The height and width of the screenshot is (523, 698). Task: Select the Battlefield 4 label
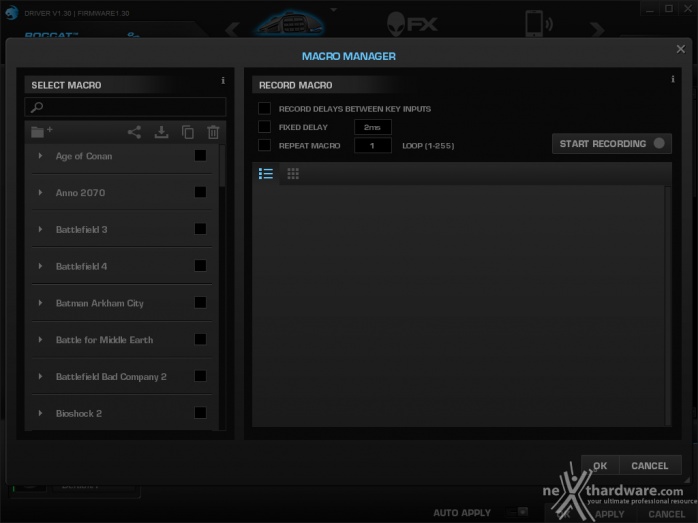pyautogui.click(x=81, y=267)
